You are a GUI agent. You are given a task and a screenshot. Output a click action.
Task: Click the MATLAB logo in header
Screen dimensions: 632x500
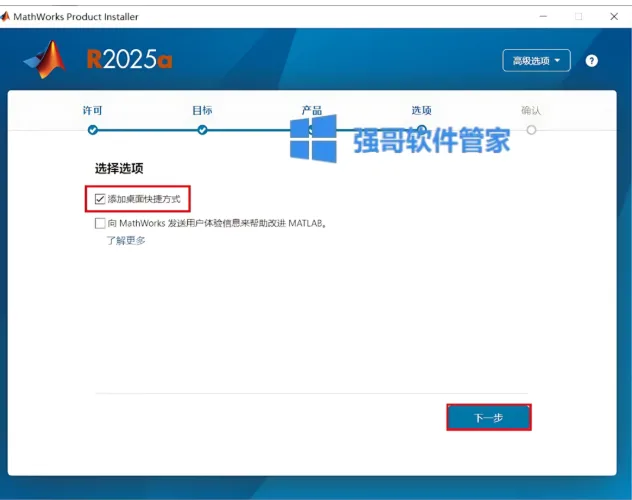(x=45, y=59)
